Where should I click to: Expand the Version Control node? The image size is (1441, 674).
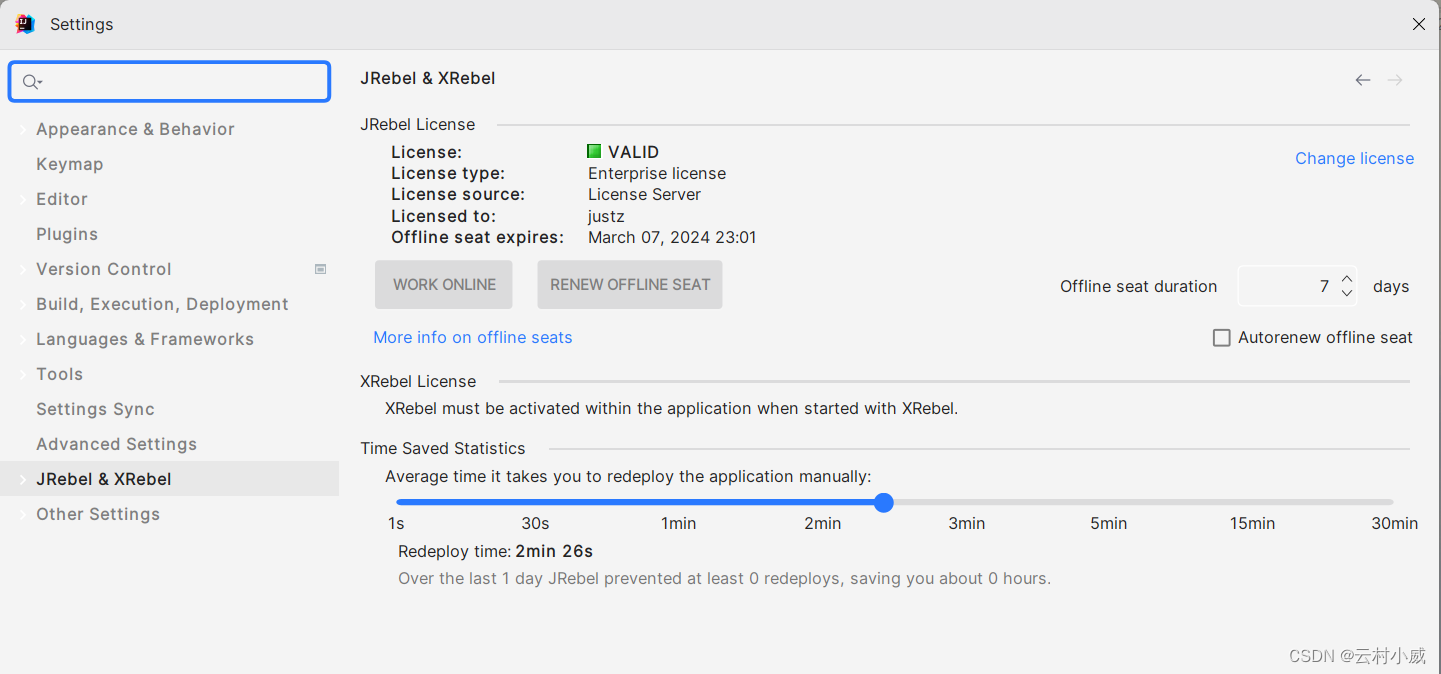click(x=22, y=269)
